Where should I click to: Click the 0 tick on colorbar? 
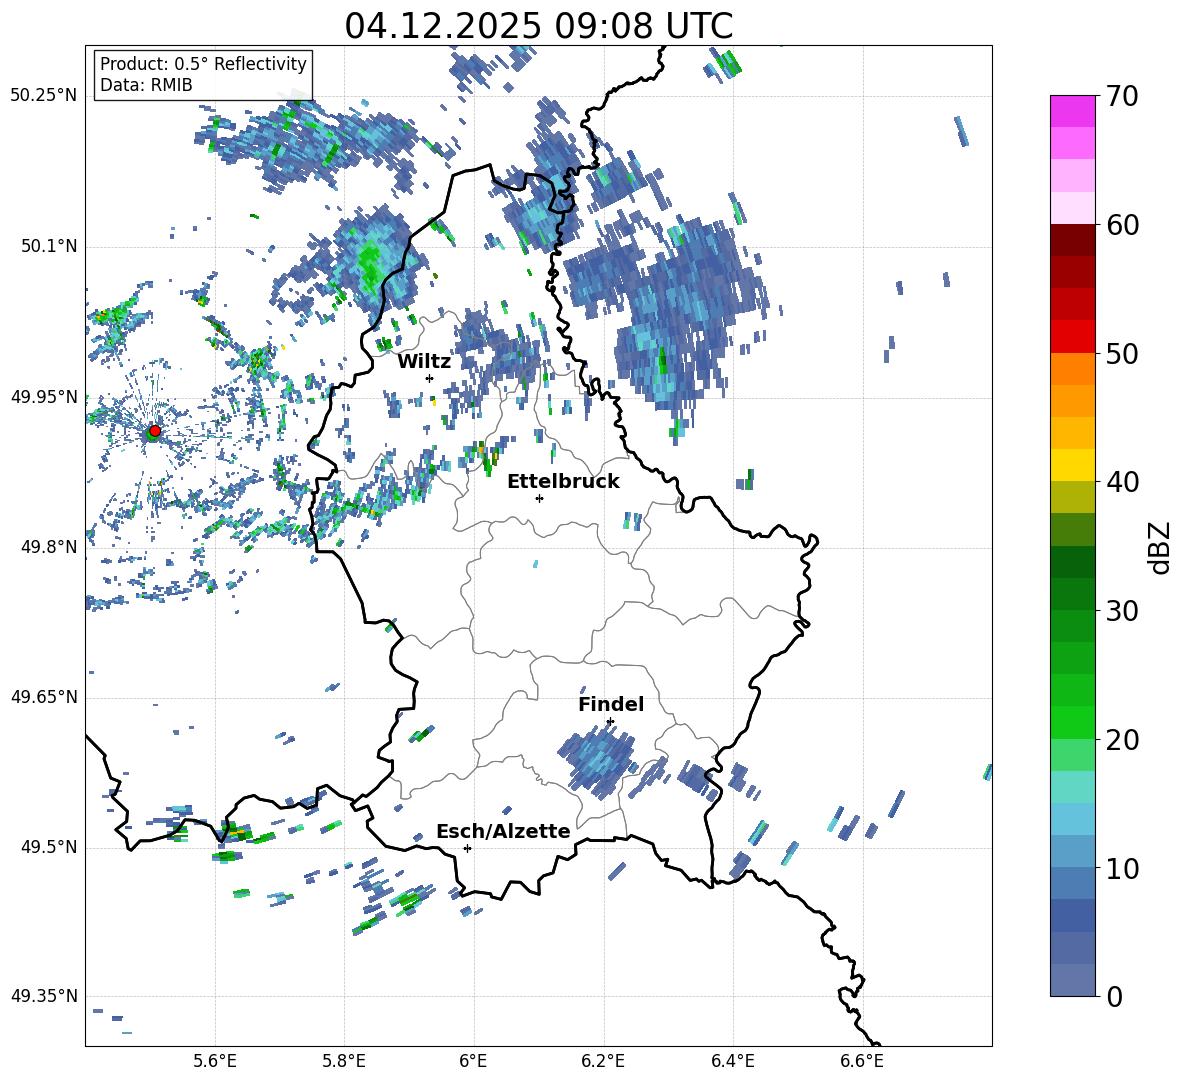point(1114,996)
